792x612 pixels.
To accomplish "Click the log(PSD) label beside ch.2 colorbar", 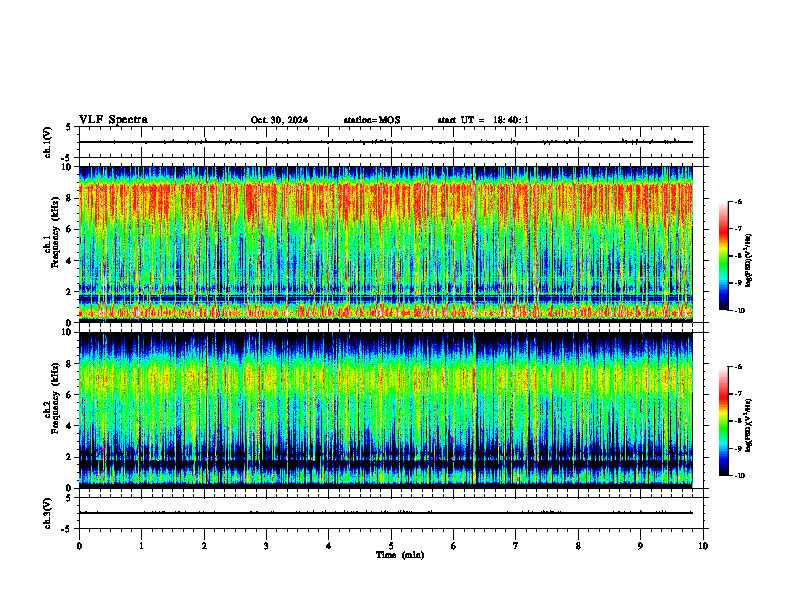I will tap(749, 426).
